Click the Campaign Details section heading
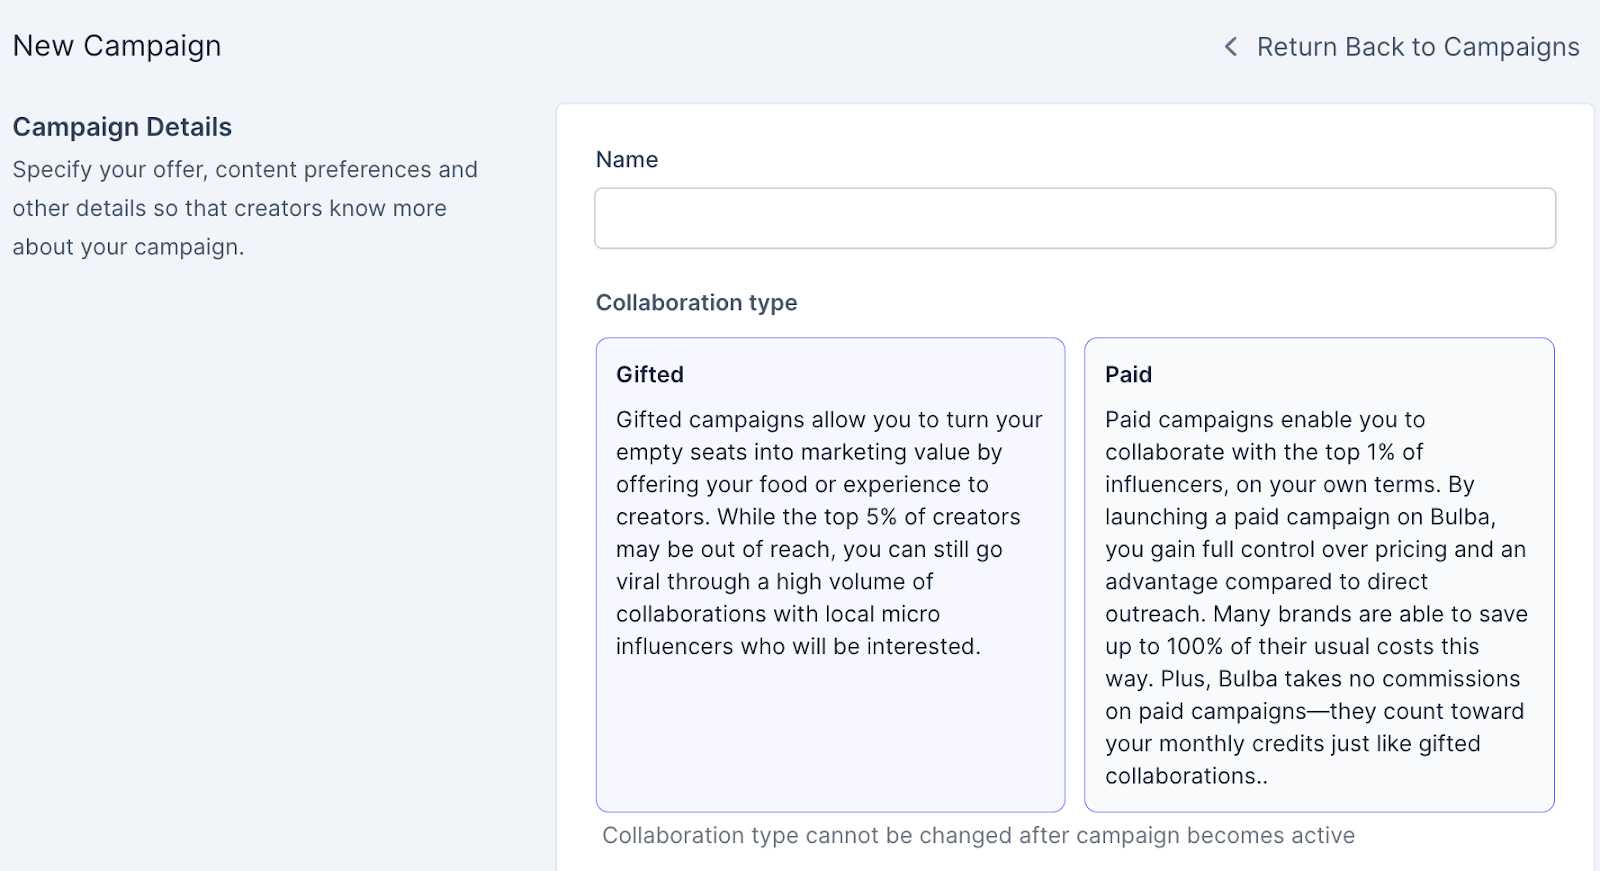The height and width of the screenshot is (871, 1600). pyautogui.click(x=122, y=127)
